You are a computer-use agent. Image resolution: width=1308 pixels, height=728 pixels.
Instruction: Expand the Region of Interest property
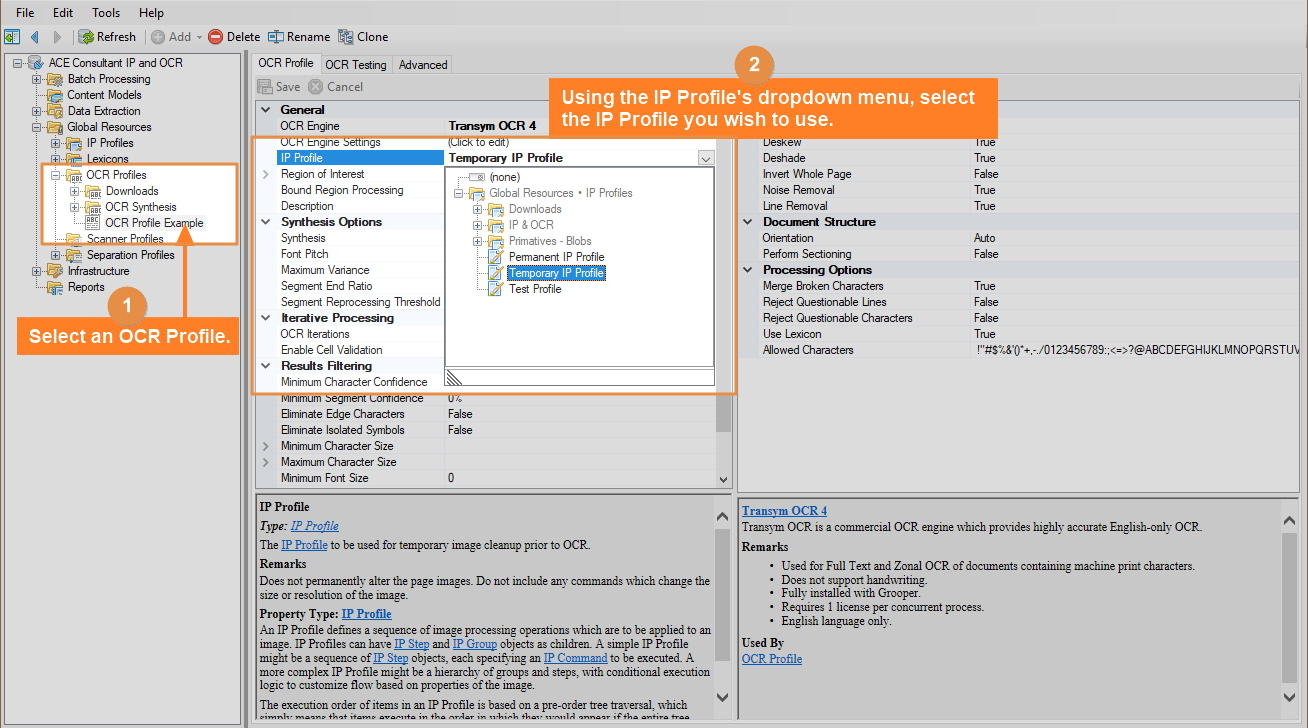265,174
